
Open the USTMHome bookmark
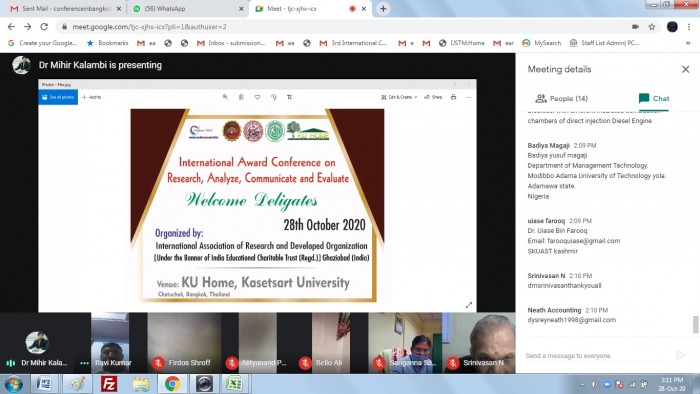coord(462,43)
